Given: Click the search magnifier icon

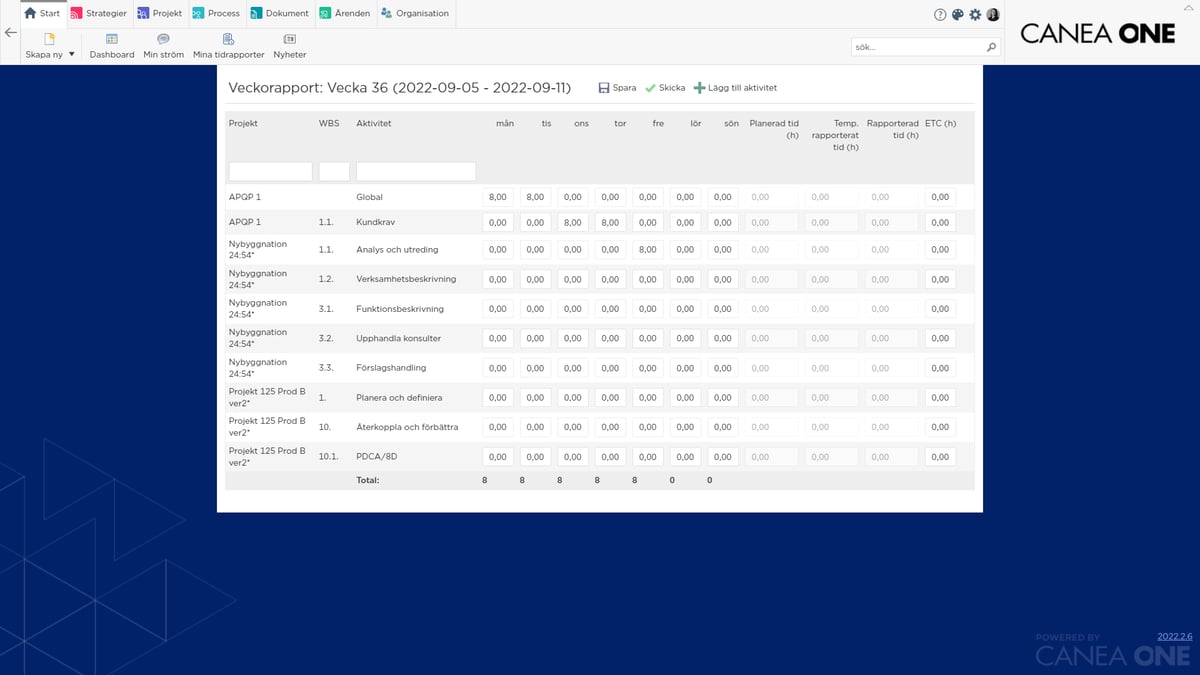Looking at the screenshot, I should [x=991, y=47].
